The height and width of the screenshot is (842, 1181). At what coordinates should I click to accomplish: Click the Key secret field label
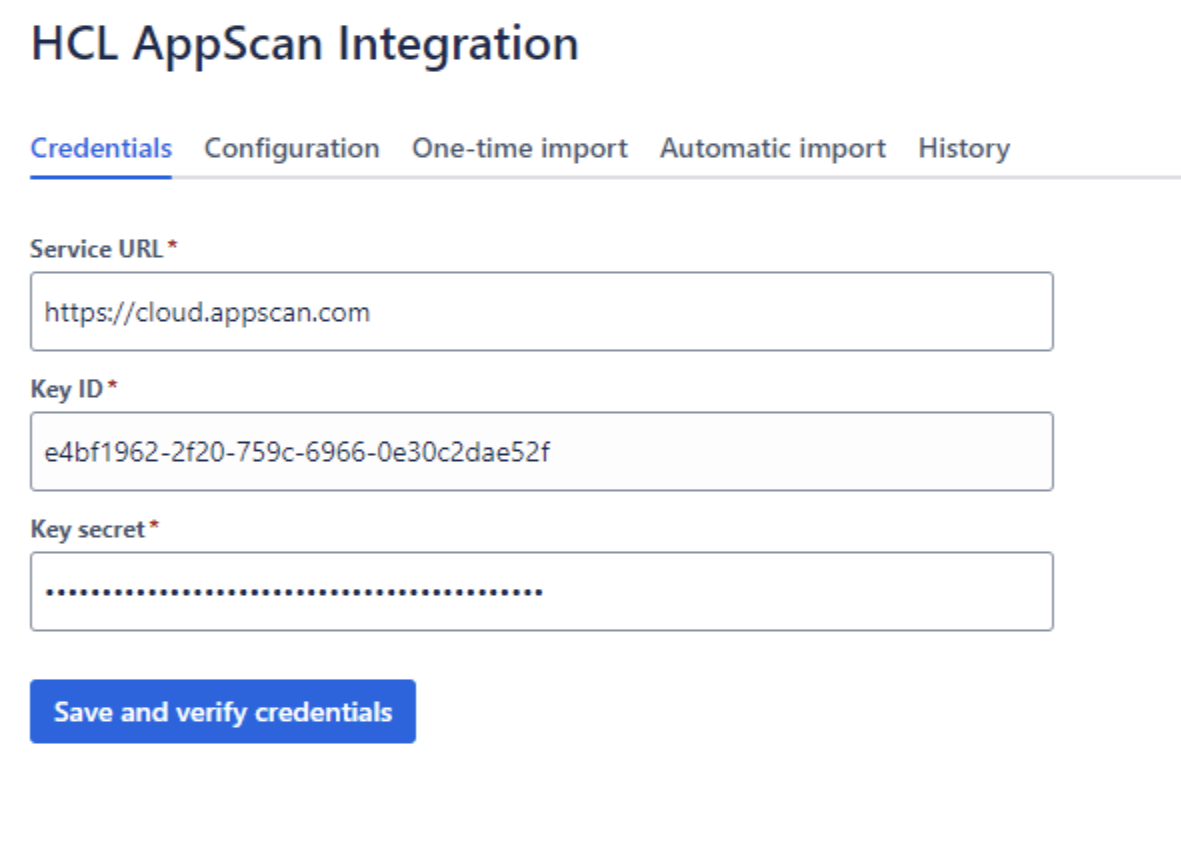[88, 529]
